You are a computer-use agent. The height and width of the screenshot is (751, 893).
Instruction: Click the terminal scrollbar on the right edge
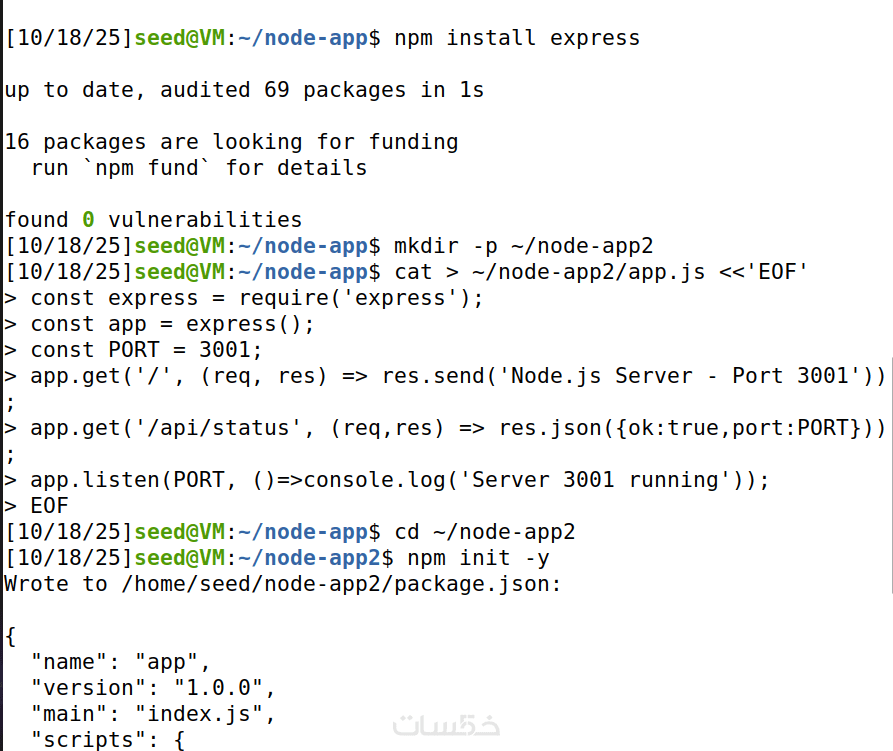pyautogui.click(x=889, y=475)
